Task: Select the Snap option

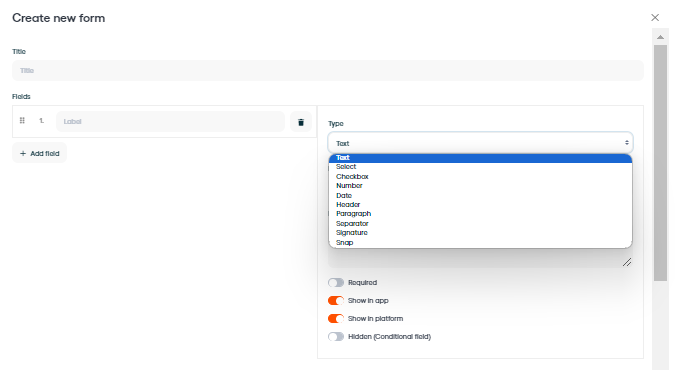Action: click(x=480, y=243)
